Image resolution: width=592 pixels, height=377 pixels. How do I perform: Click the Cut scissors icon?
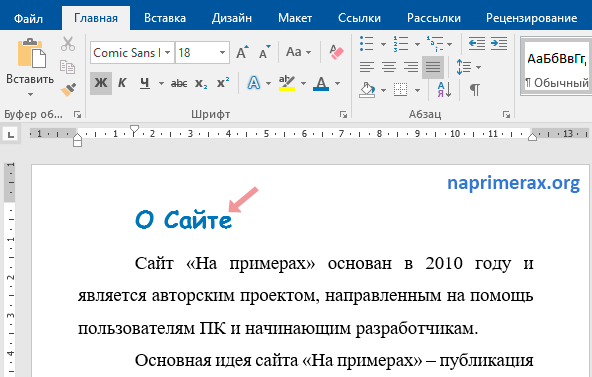pos(68,44)
